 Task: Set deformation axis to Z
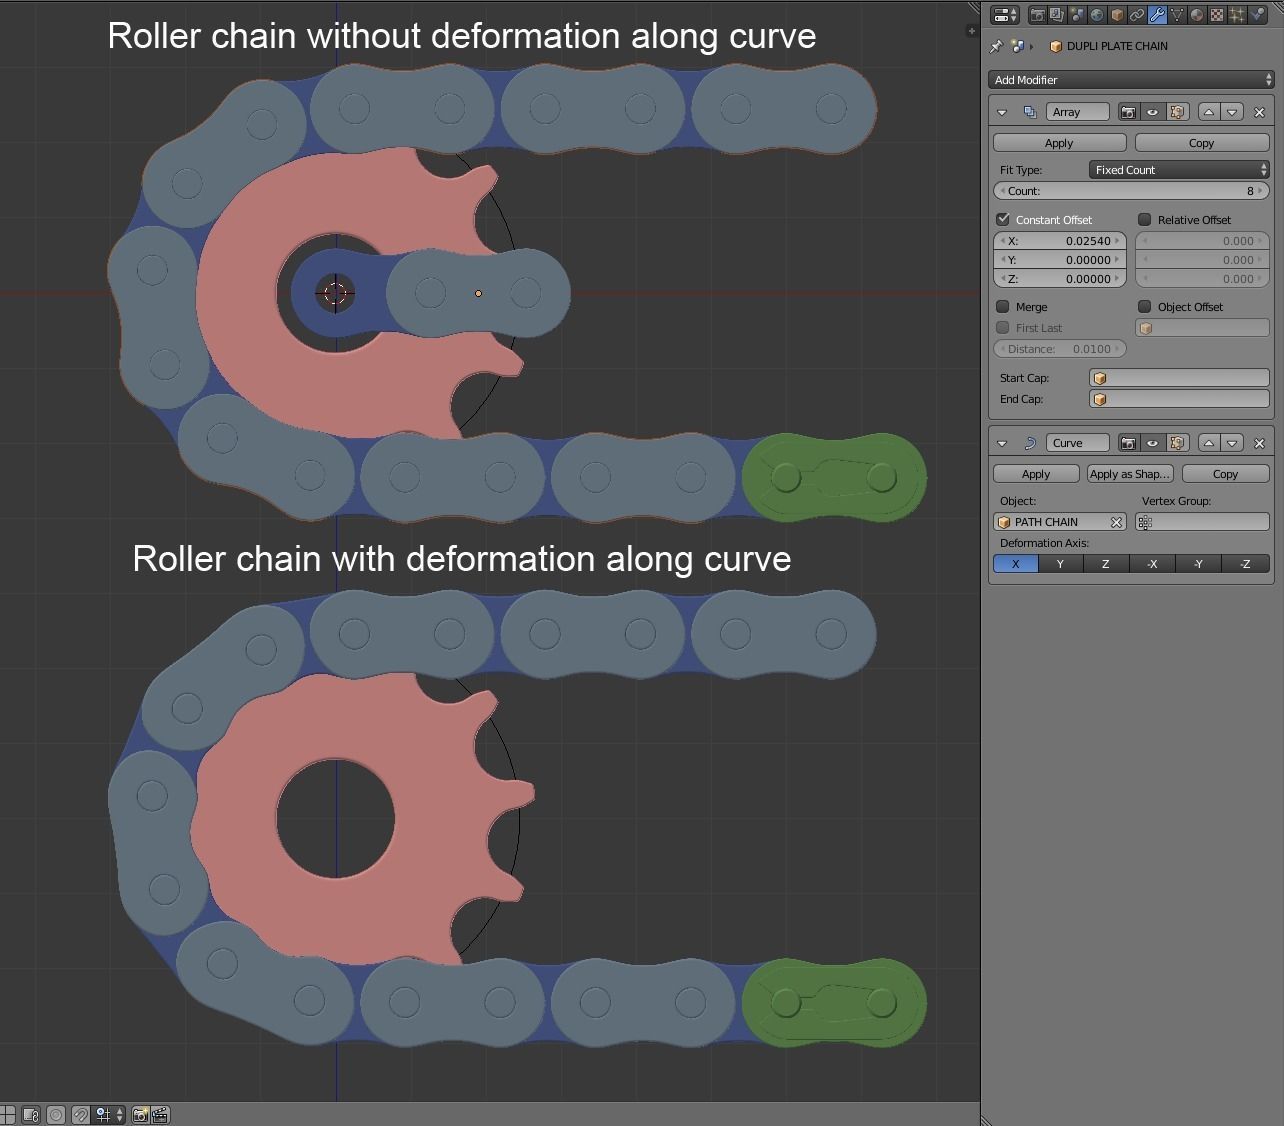click(1105, 564)
